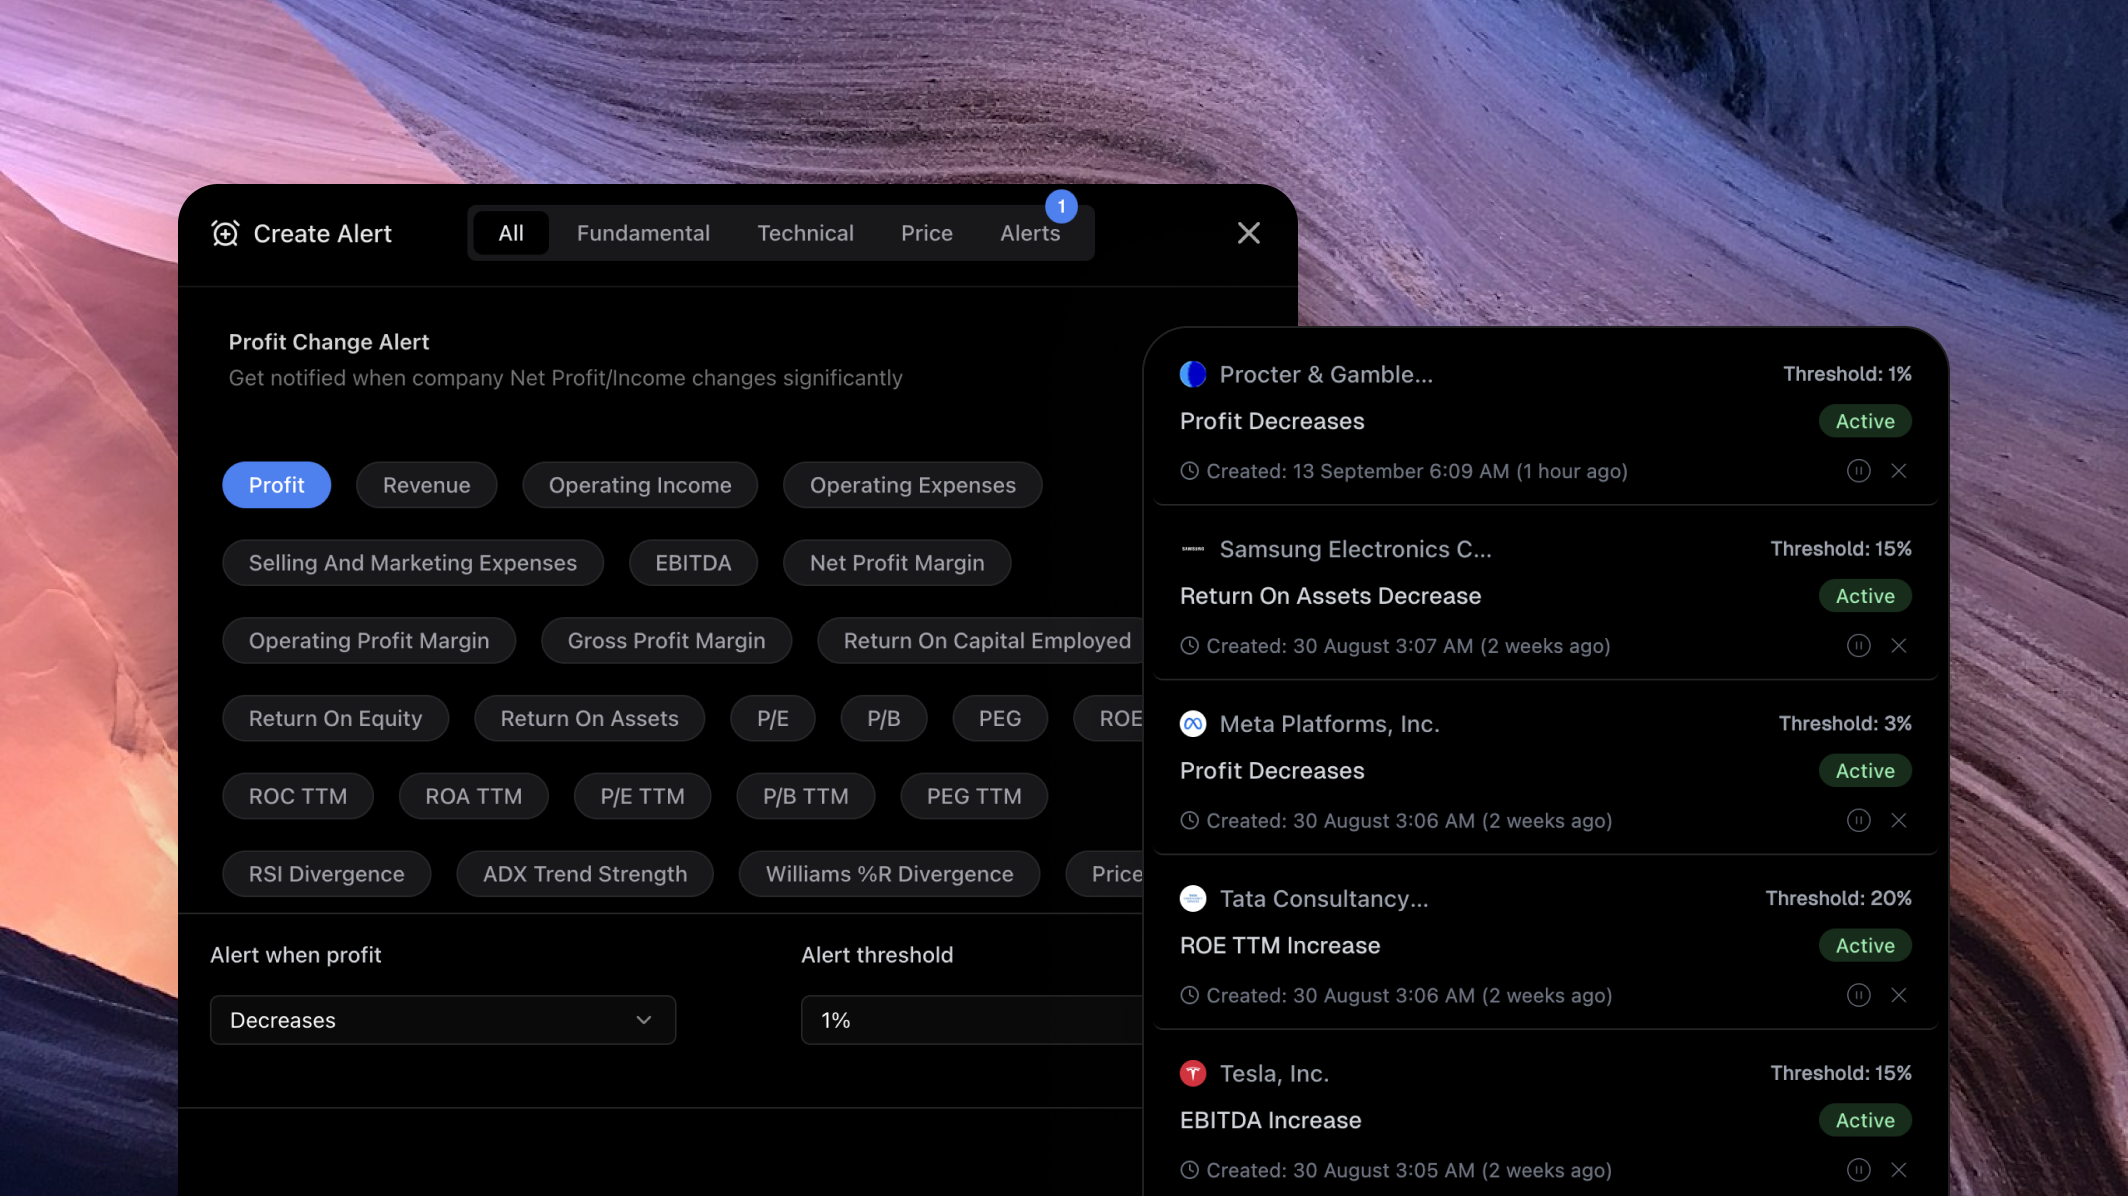Click clock icon on Procter & Gamble alert
This screenshot has height=1196, width=2128.
coord(1189,471)
